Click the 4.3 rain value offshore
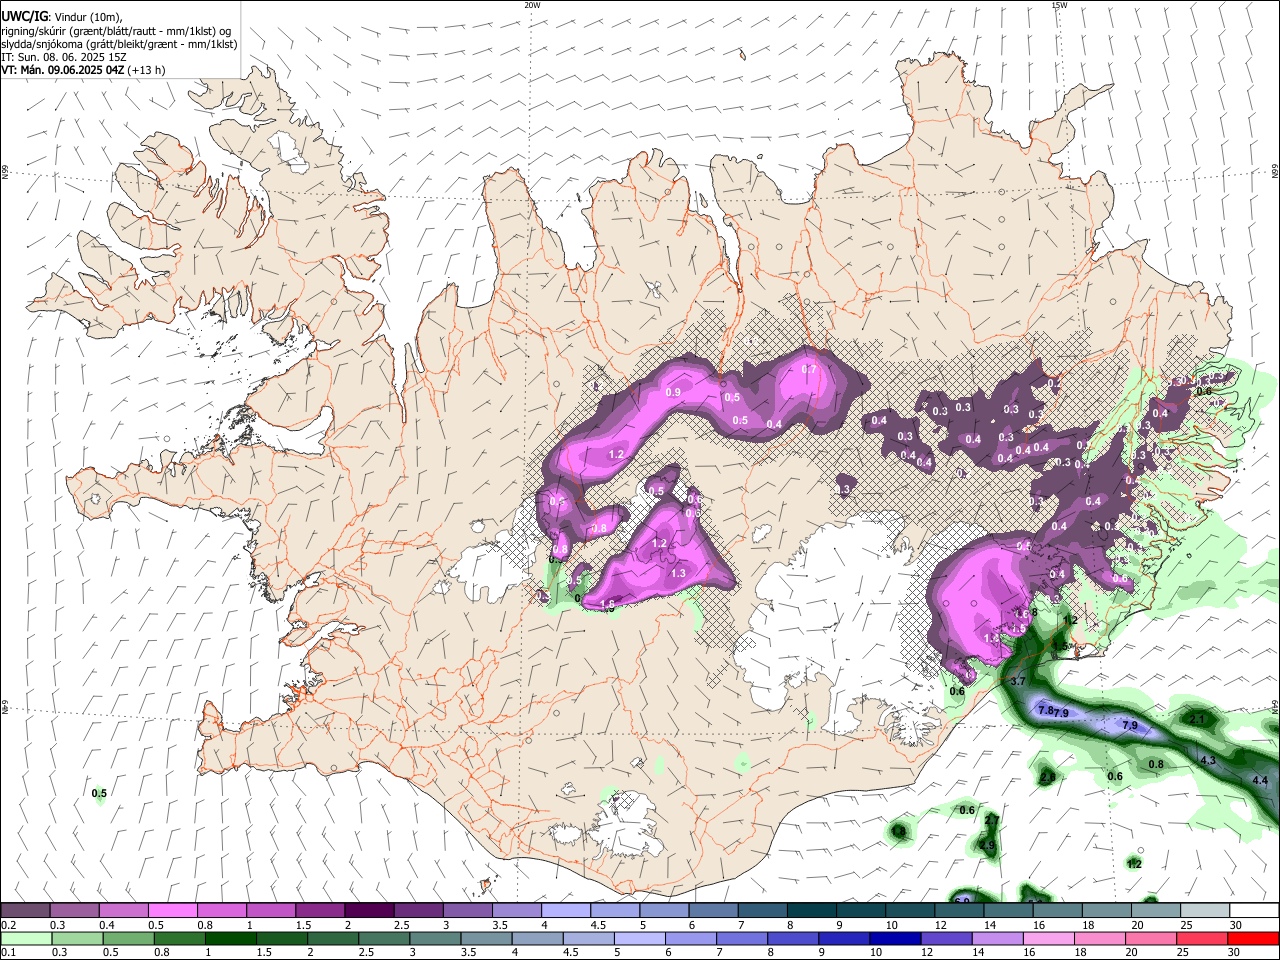 [x=1207, y=761]
